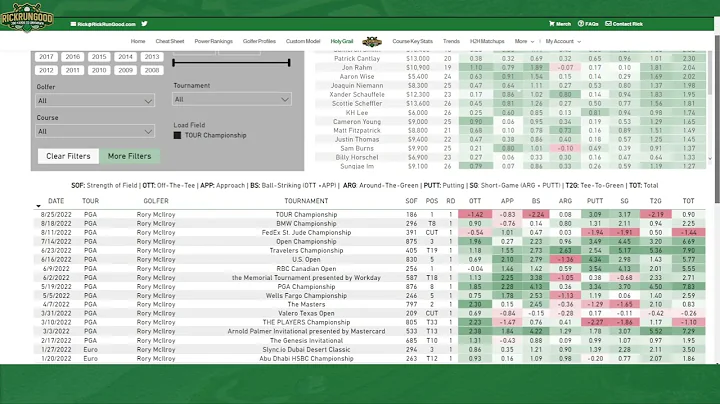Expand the My Account menu

click(x=563, y=41)
